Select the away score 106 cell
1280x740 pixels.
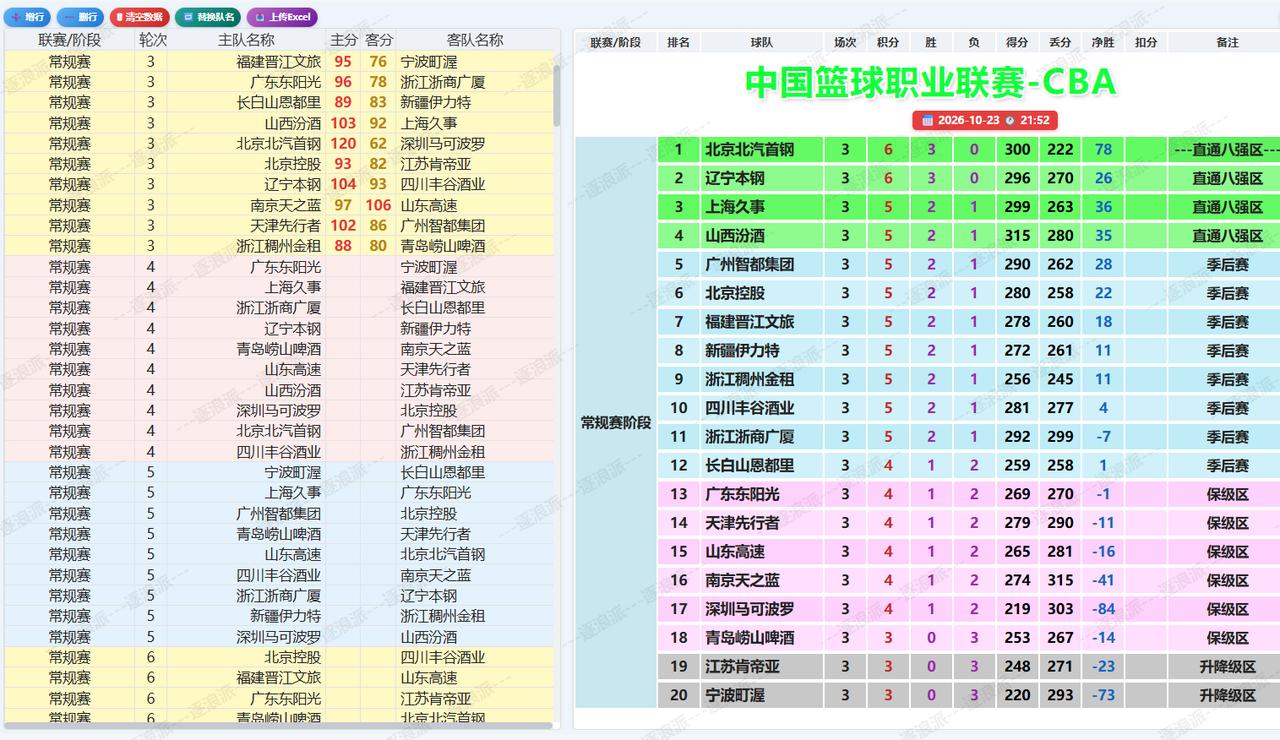378,205
